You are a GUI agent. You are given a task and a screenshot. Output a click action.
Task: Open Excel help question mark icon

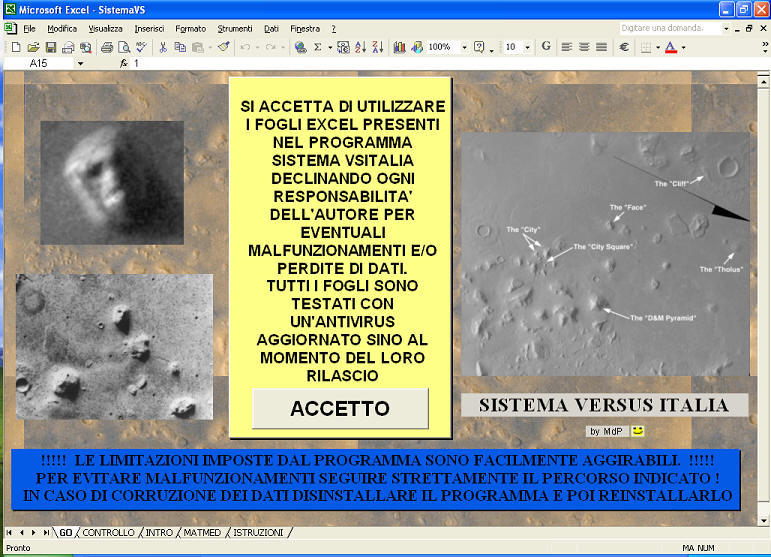(x=479, y=47)
